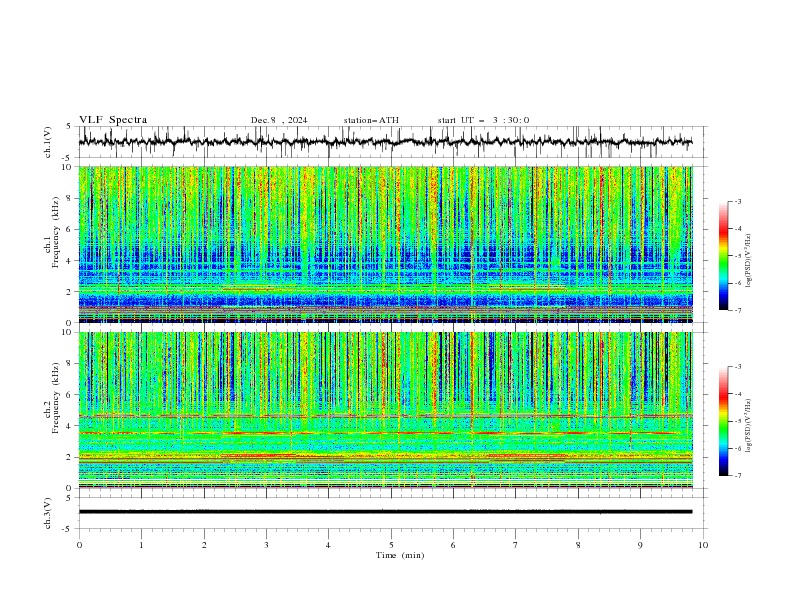Click the "-7" tick on ch.2 color bar
792x612 pixels.
[x=738, y=475]
